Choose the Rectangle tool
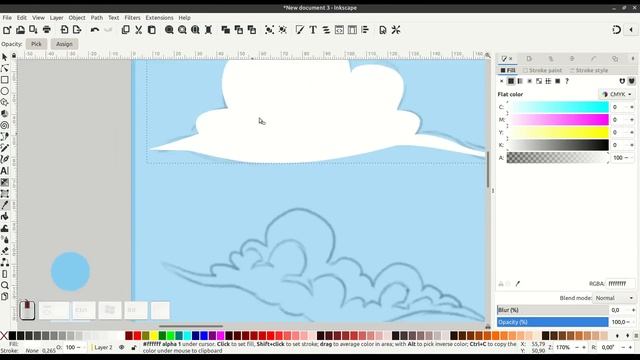This screenshot has height=360, width=640. [4, 80]
